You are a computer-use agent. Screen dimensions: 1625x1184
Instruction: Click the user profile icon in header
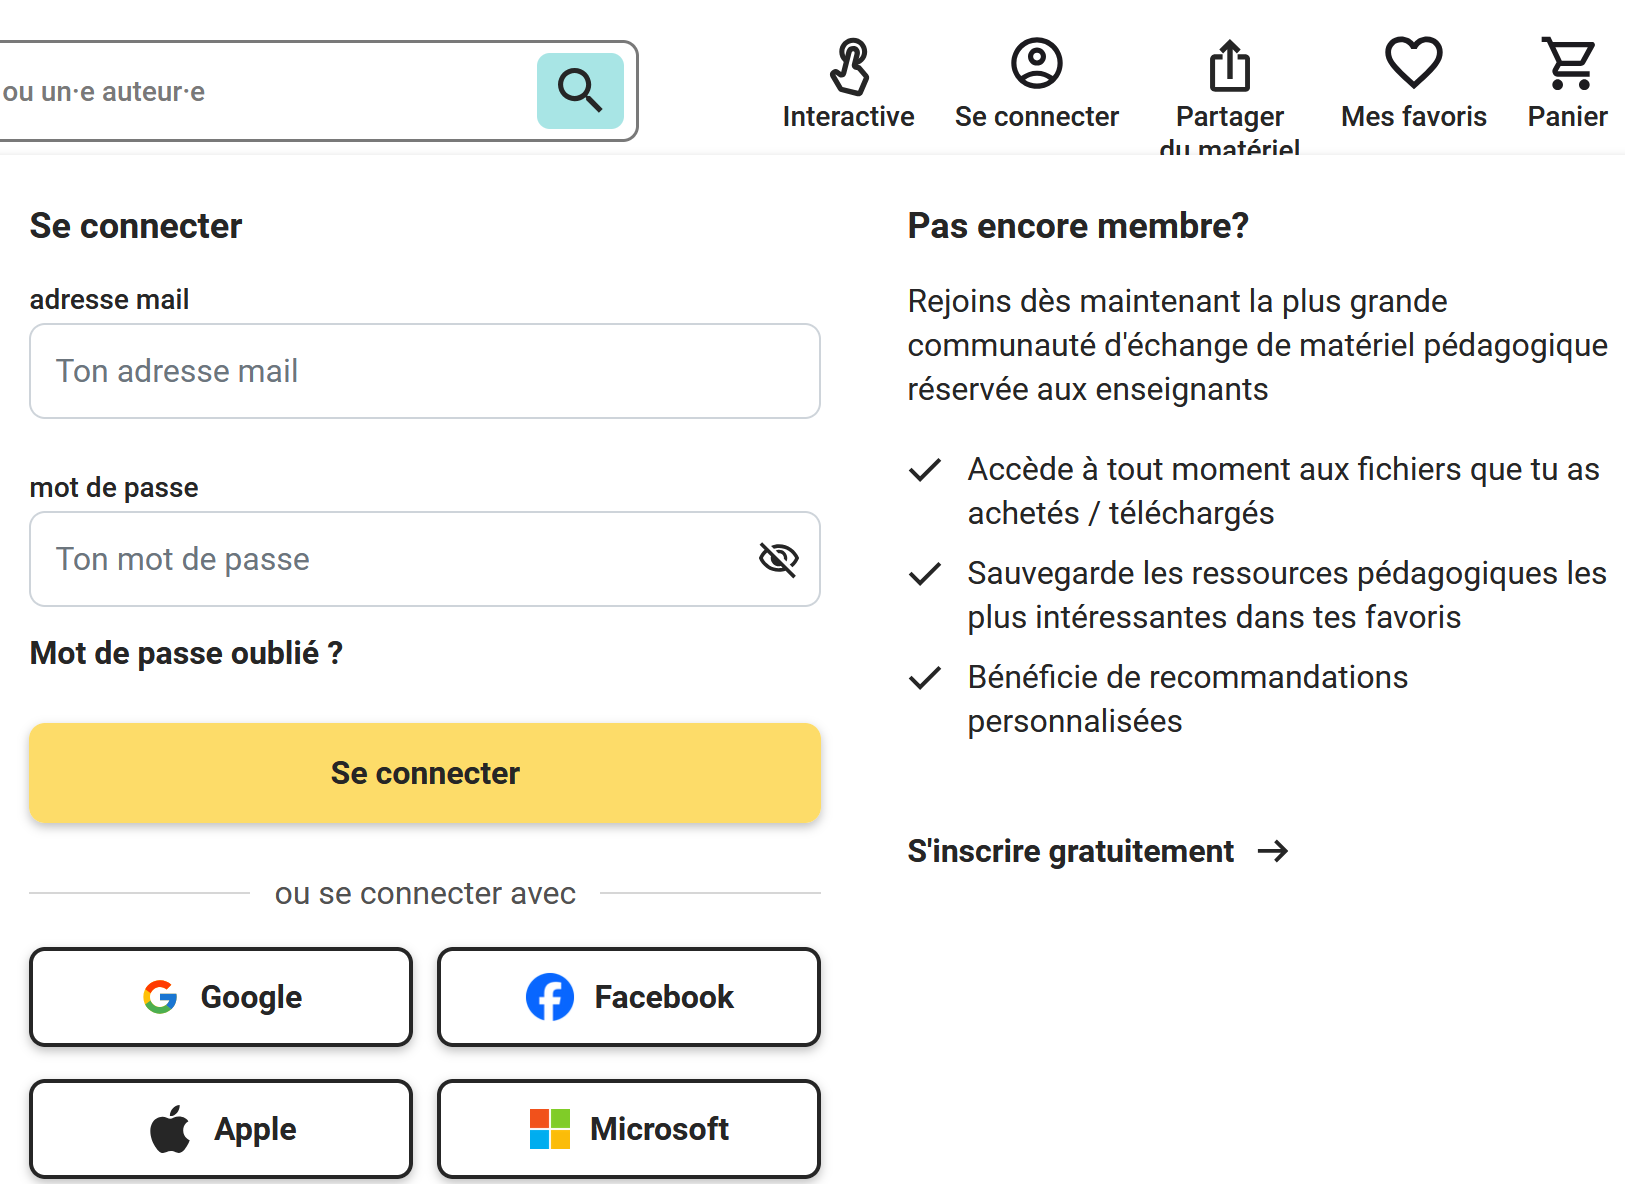tap(1036, 64)
